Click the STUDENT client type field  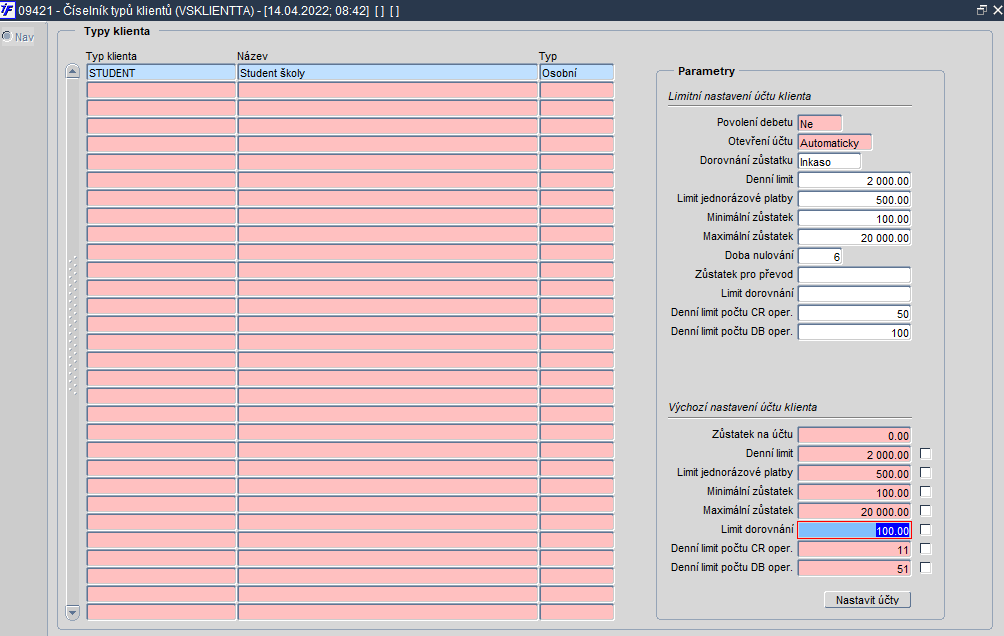(x=161, y=72)
